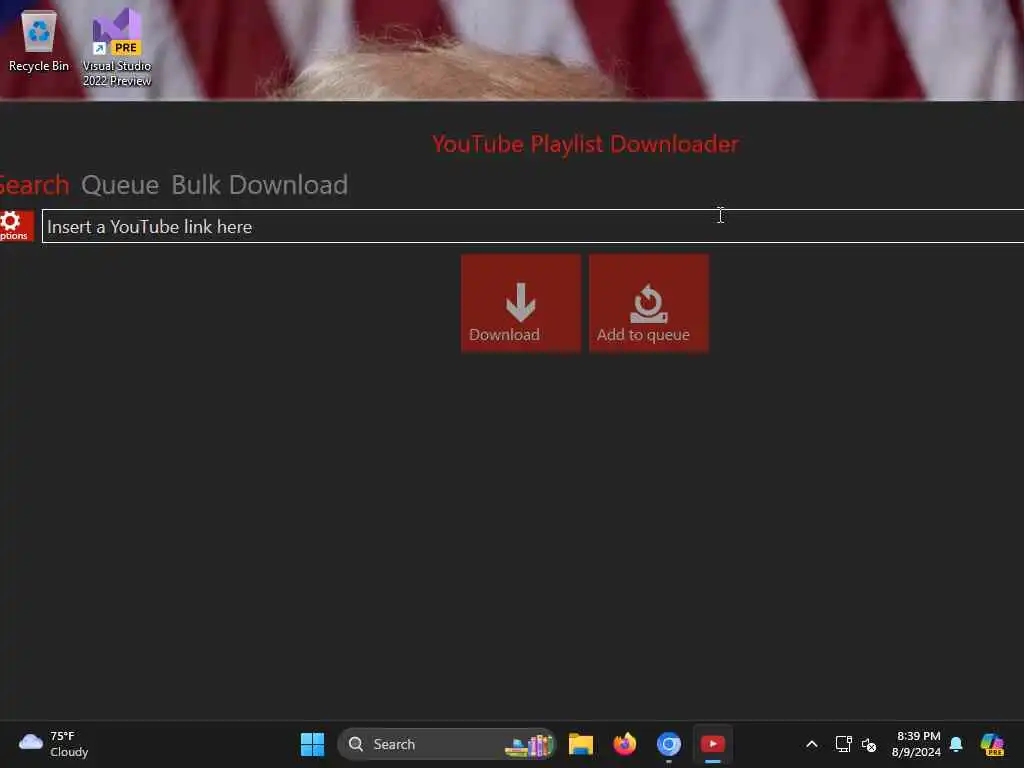Open File Explorer from the taskbar
Image resolution: width=1024 pixels, height=768 pixels.
tap(581, 744)
